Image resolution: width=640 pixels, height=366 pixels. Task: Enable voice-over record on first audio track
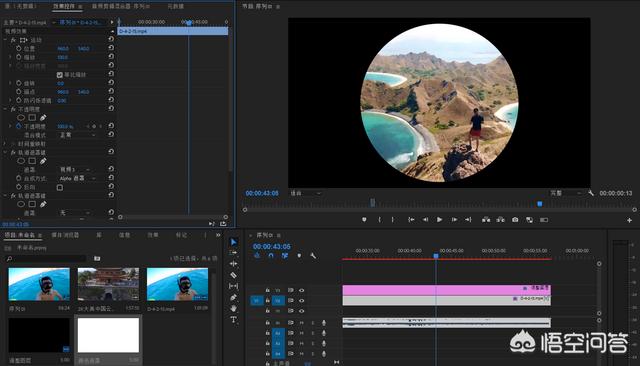pyautogui.click(x=324, y=323)
